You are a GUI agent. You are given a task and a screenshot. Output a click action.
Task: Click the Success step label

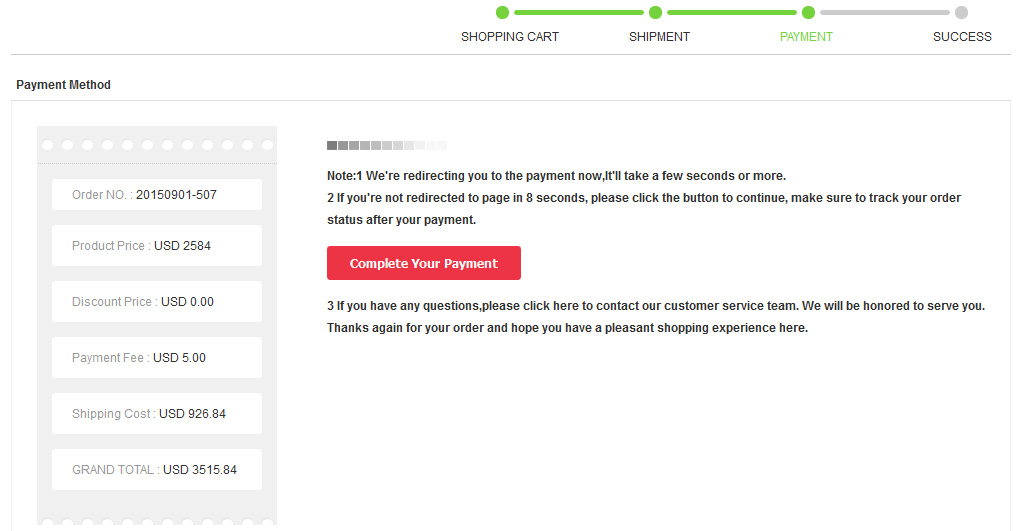point(962,37)
